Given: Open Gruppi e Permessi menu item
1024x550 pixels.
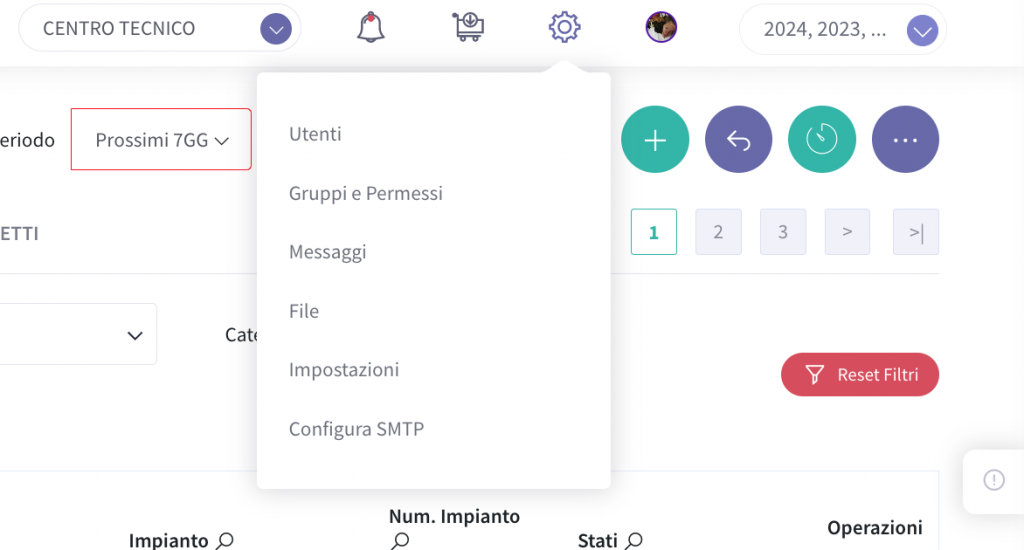Looking at the screenshot, I should point(366,193).
